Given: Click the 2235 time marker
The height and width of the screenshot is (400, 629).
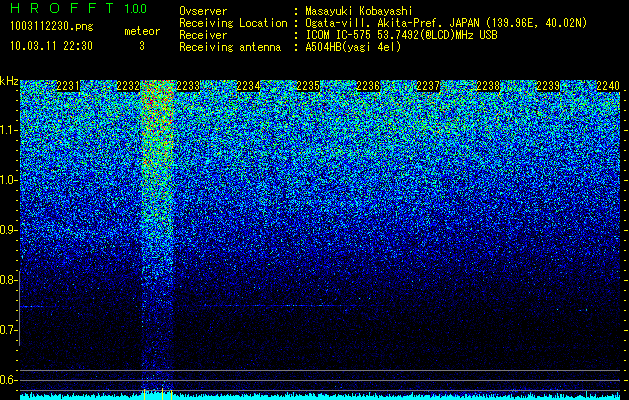Looking at the screenshot, I should (x=308, y=86).
